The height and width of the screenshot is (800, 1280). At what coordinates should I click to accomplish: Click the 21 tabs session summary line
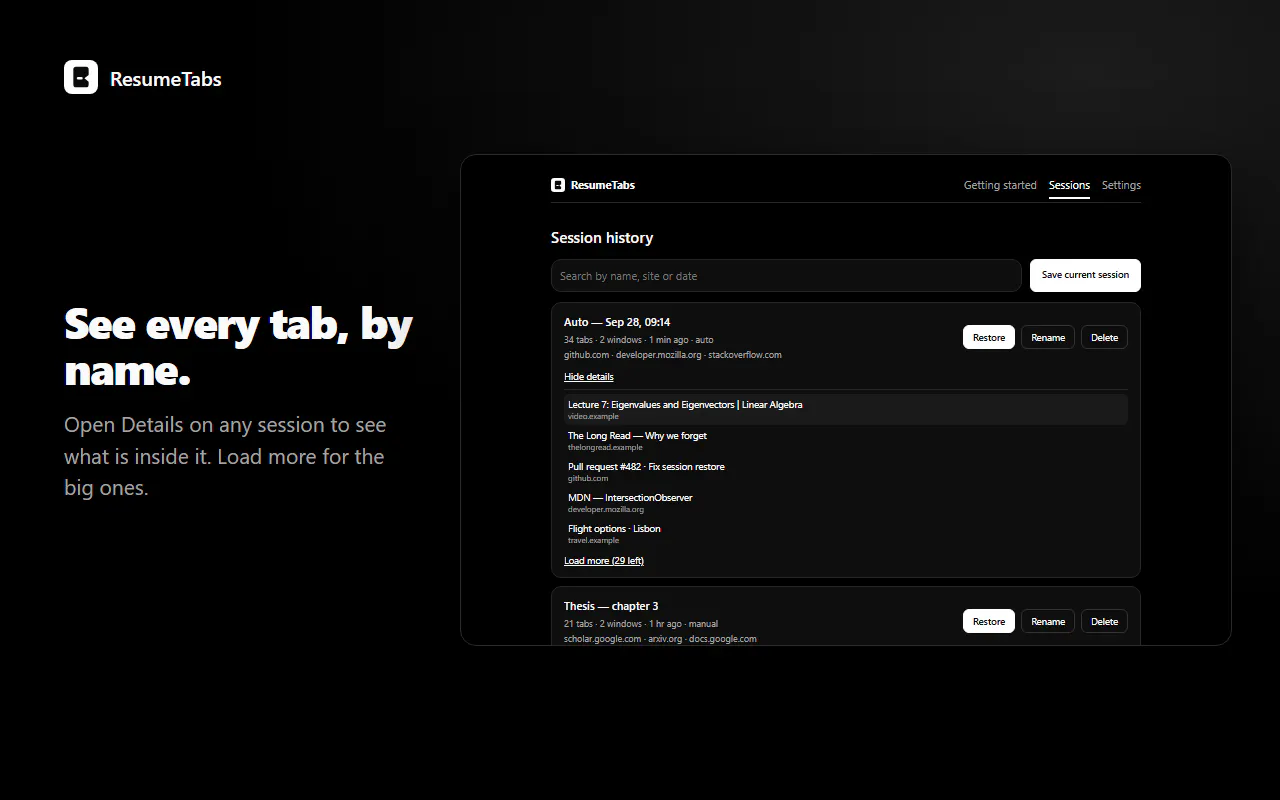point(641,624)
